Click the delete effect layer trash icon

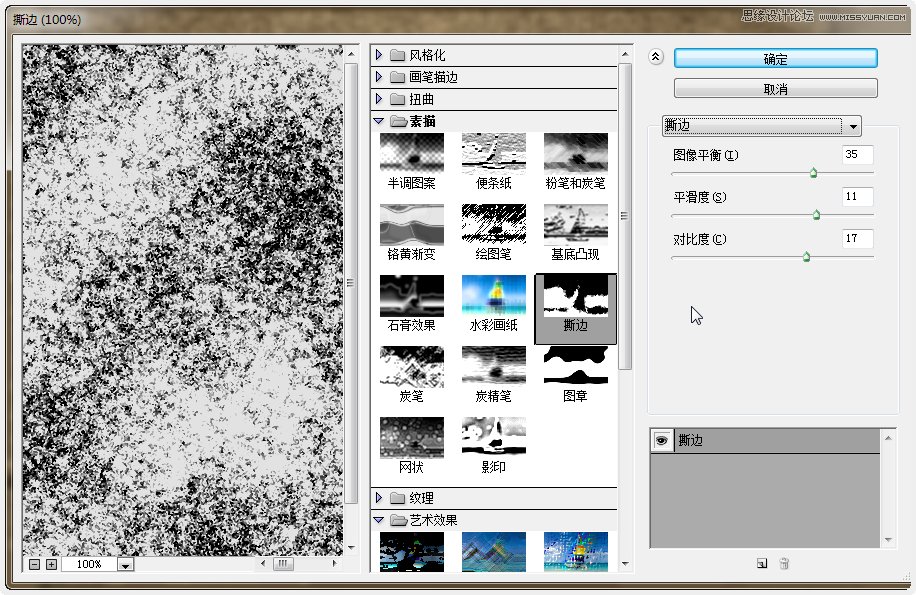coord(785,563)
